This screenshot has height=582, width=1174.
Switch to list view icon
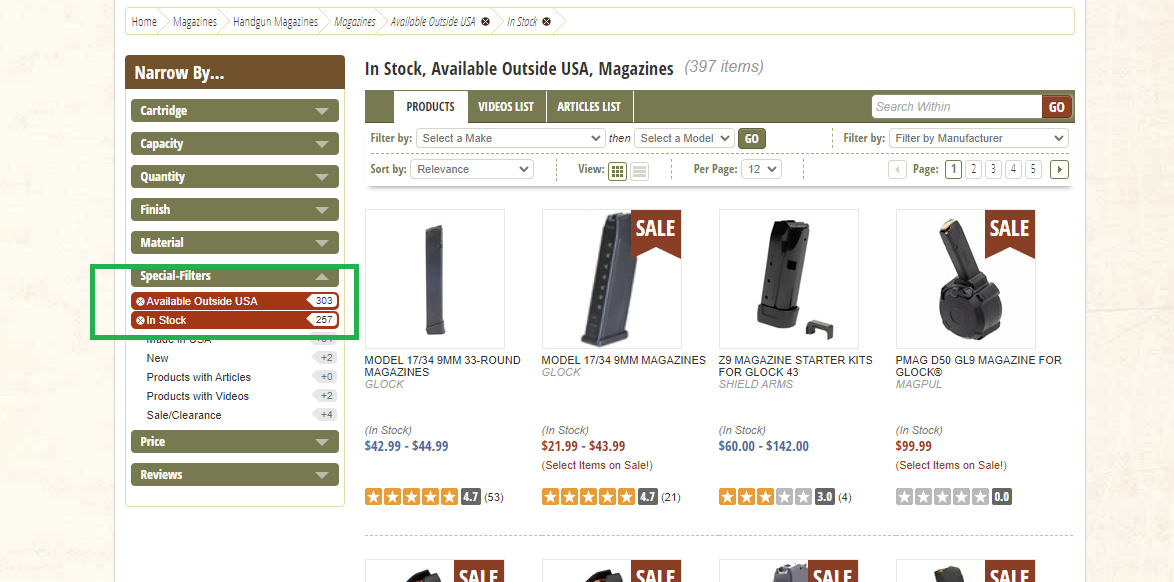(x=639, y=170)
